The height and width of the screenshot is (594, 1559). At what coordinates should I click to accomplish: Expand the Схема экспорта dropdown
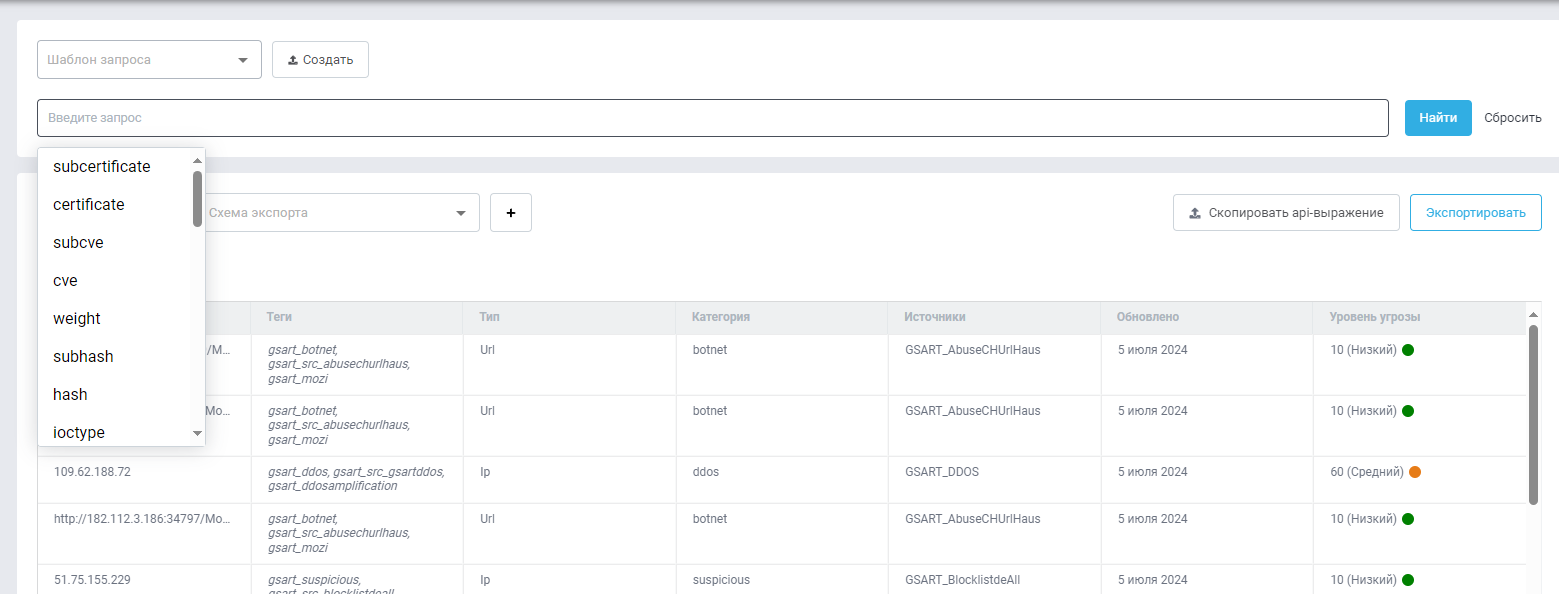point(340,213)
